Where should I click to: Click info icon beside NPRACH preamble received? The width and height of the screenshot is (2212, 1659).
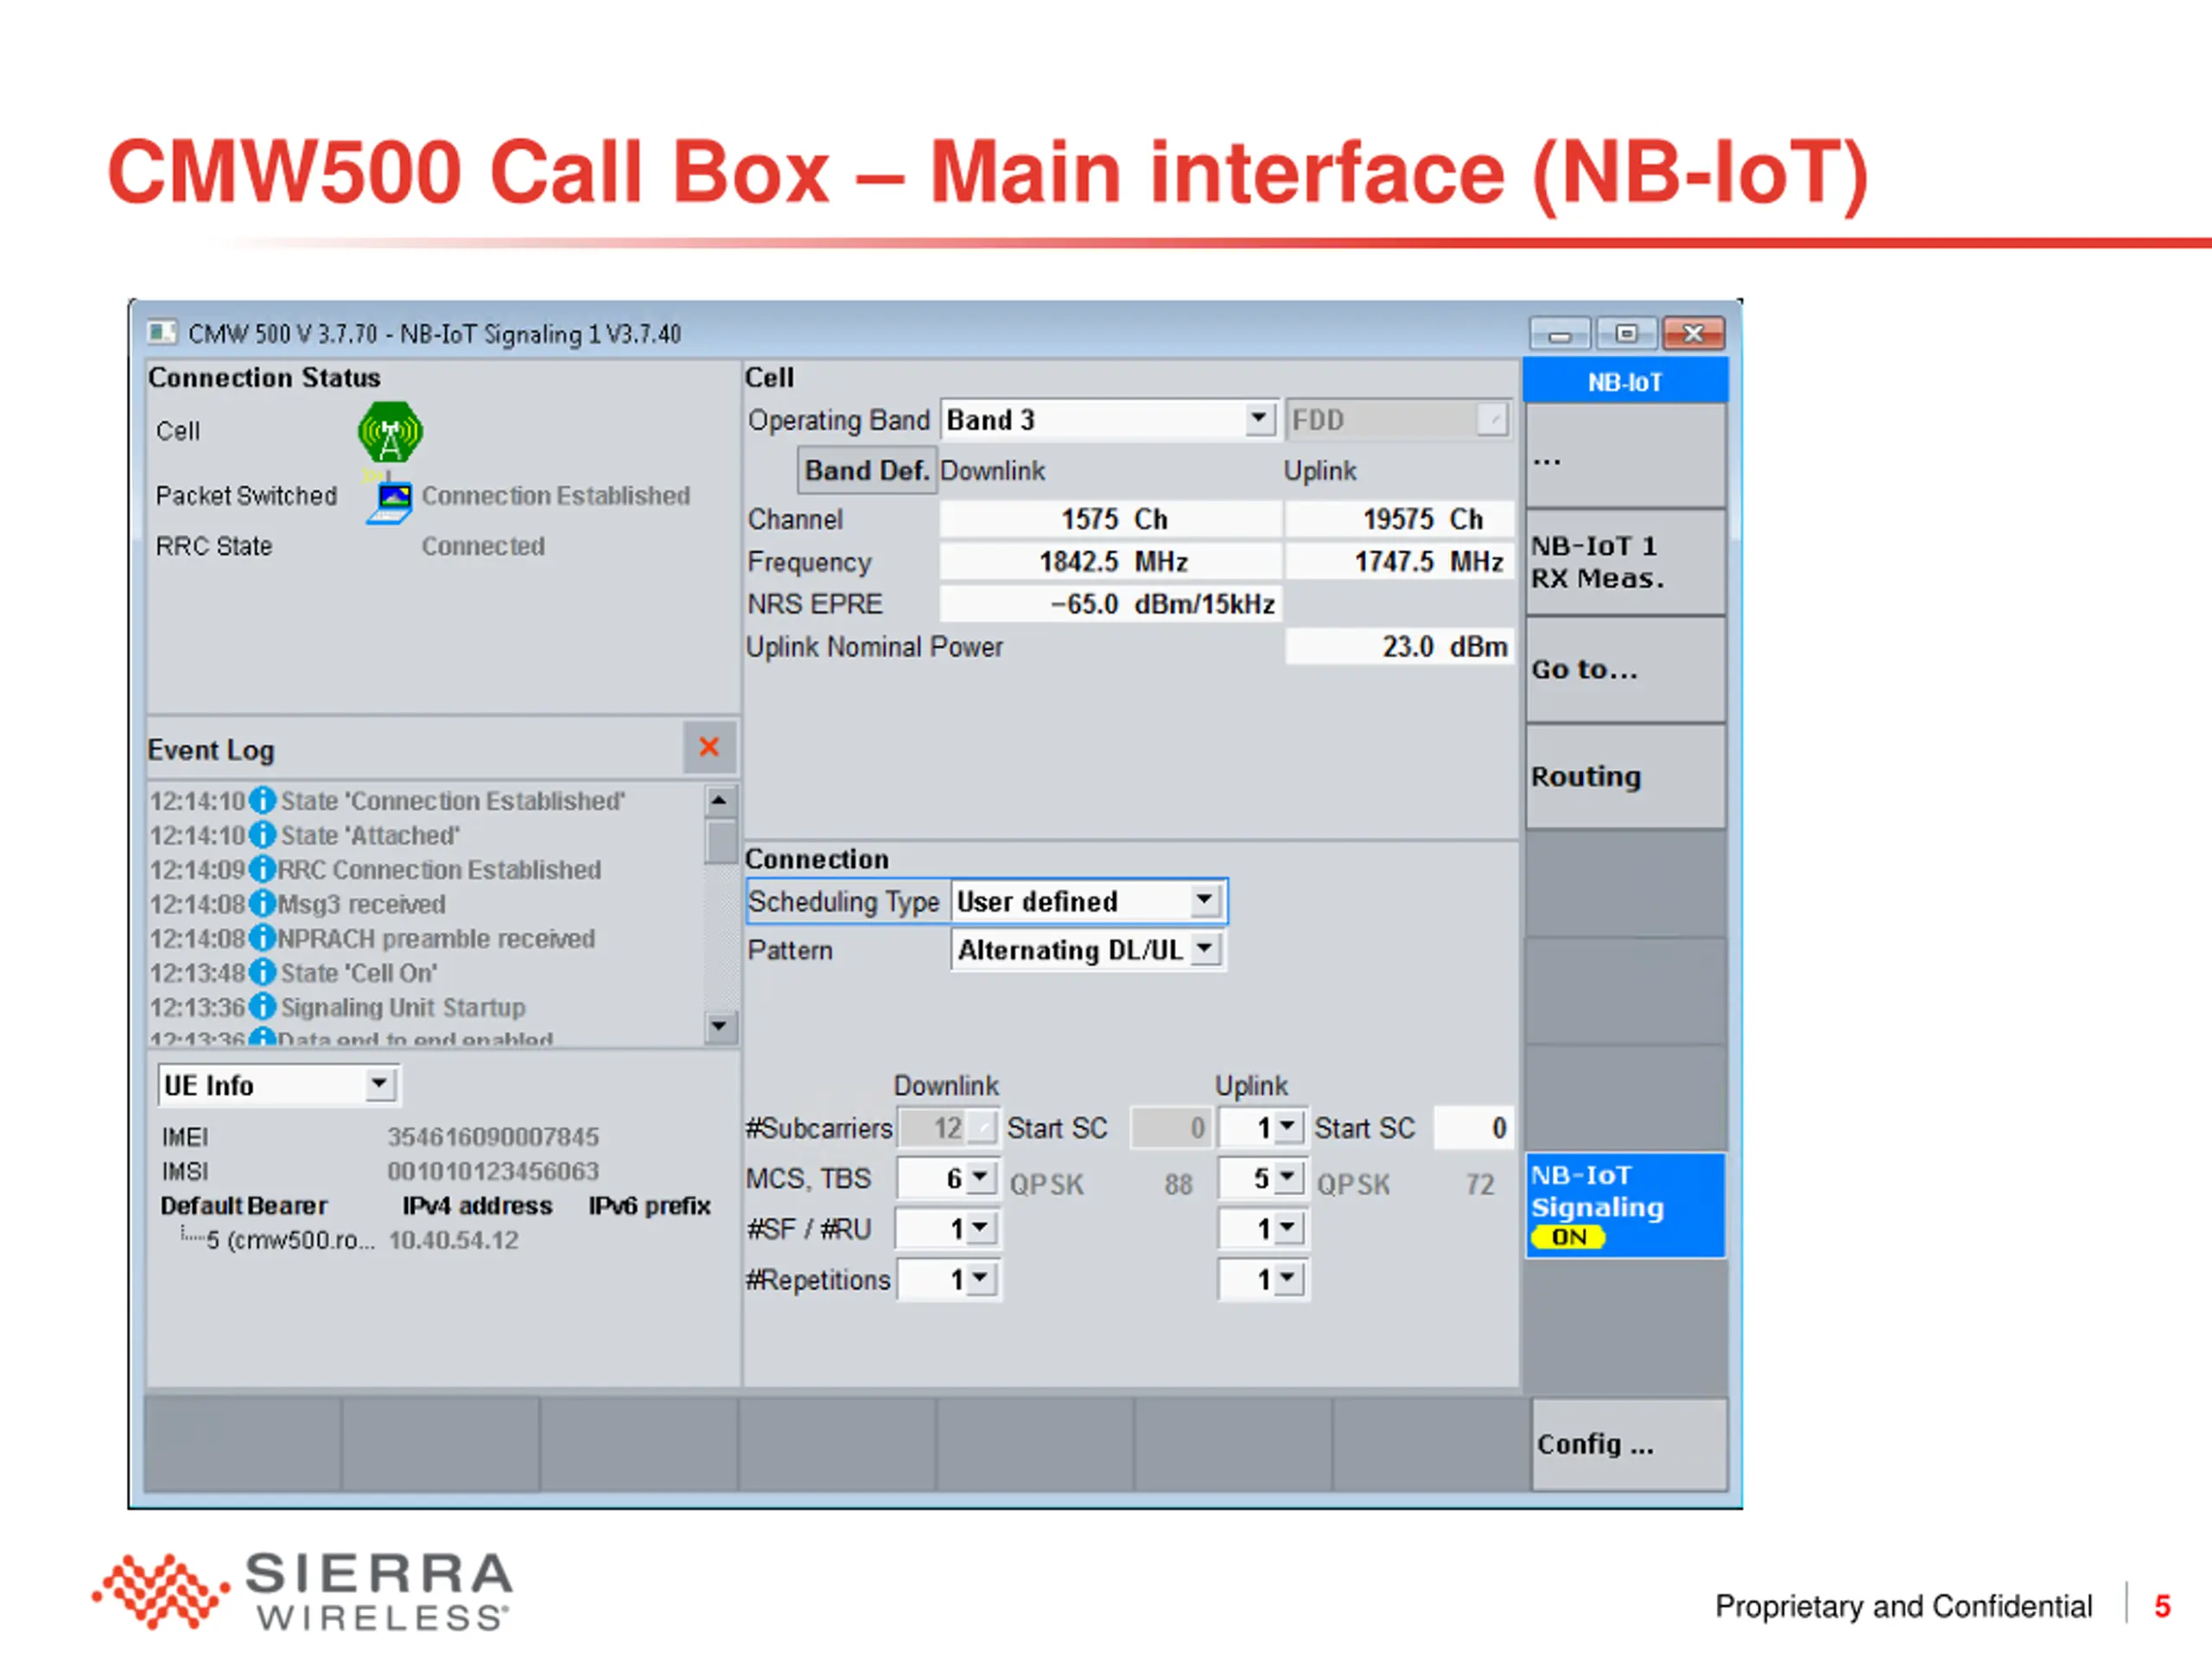point(262,938)
